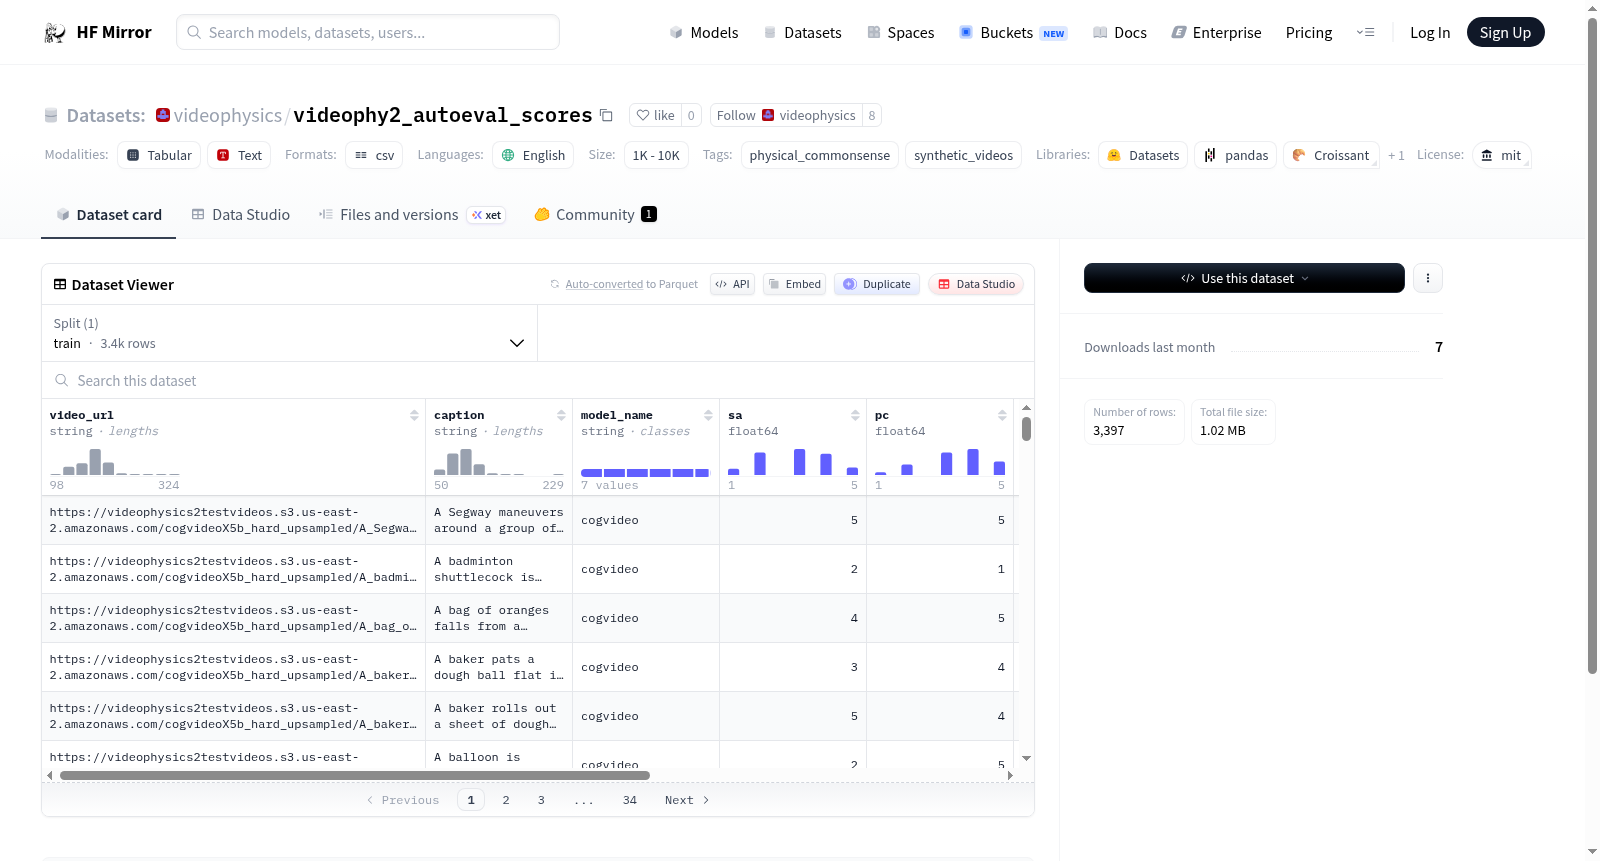Open the Use this dataset dropdown
The image size is (1600, 861).
[1244, 278]
